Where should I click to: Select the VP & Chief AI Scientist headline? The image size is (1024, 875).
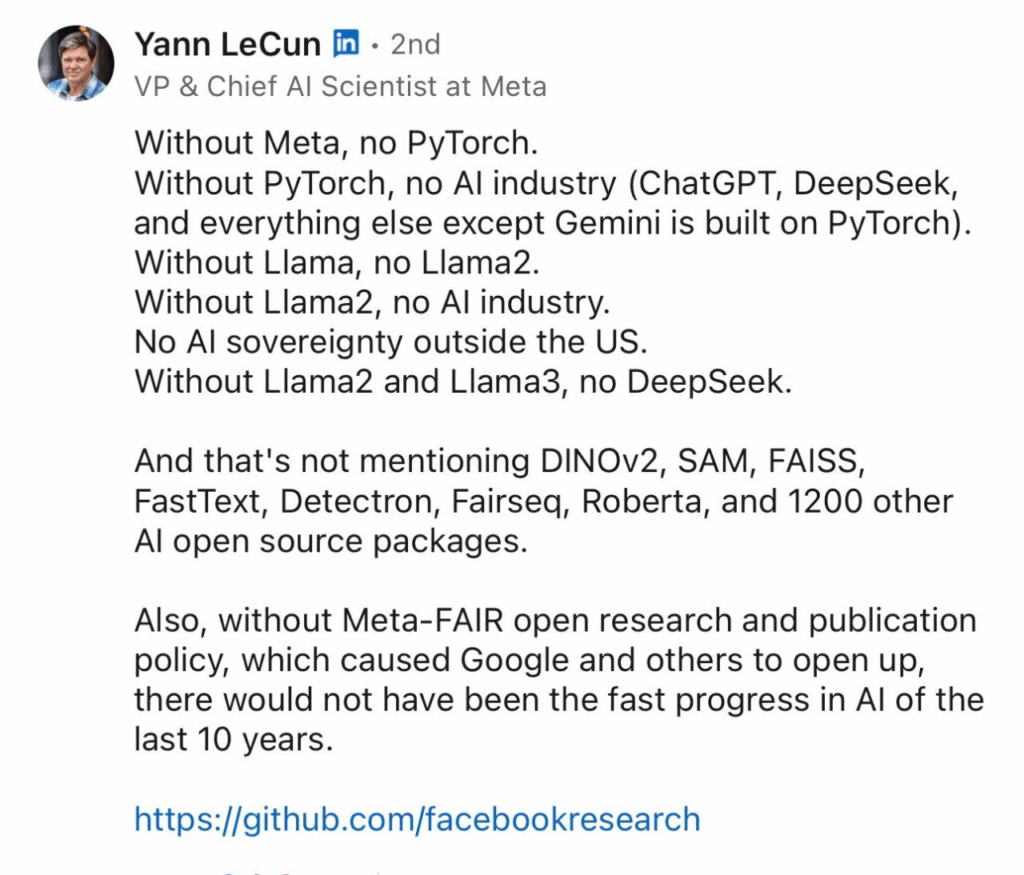[340, 86]
